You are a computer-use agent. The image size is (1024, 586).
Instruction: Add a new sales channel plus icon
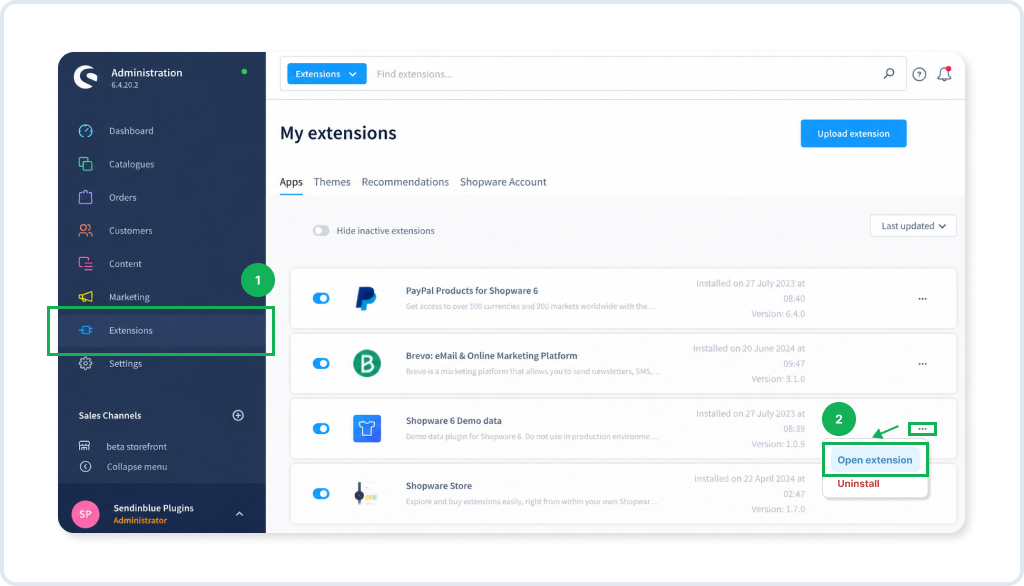(x=238, y=415)
